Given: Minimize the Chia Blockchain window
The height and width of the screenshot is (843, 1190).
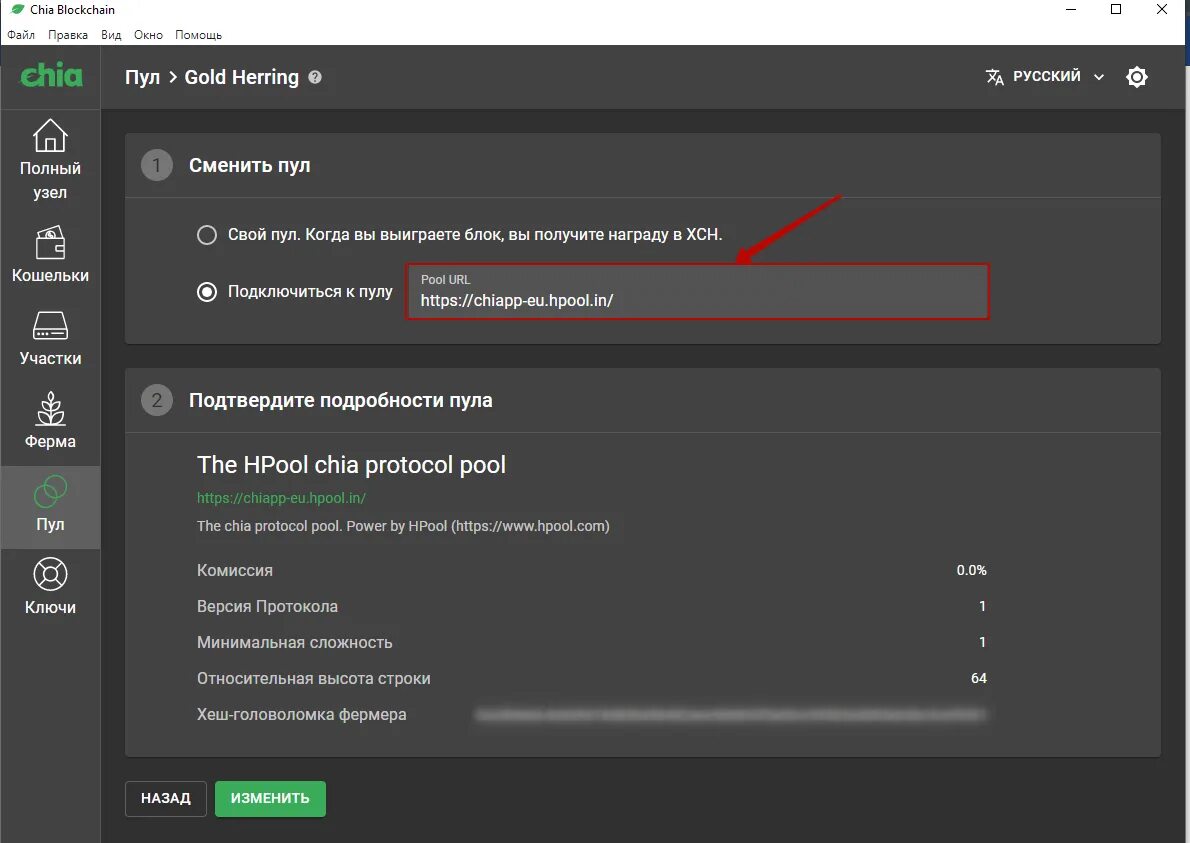Looking at the screenshot, I should coord(1071,10).
